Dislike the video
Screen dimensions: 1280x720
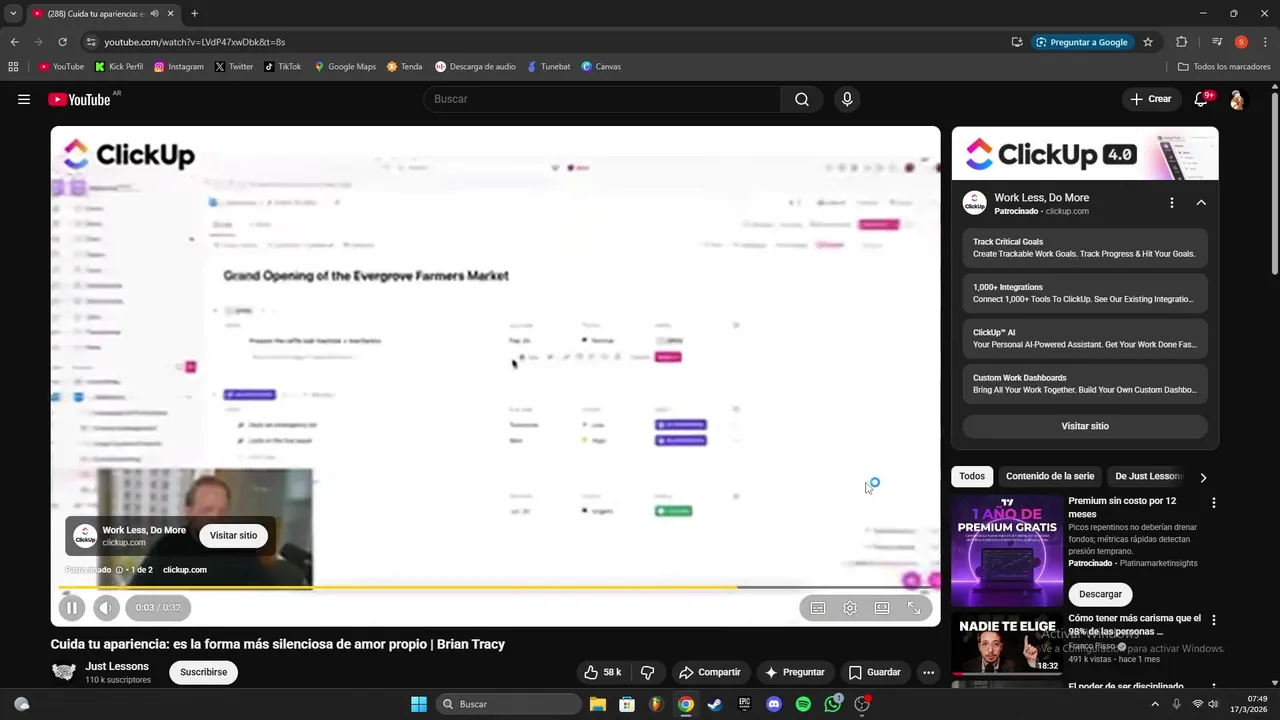coord(647,672)
